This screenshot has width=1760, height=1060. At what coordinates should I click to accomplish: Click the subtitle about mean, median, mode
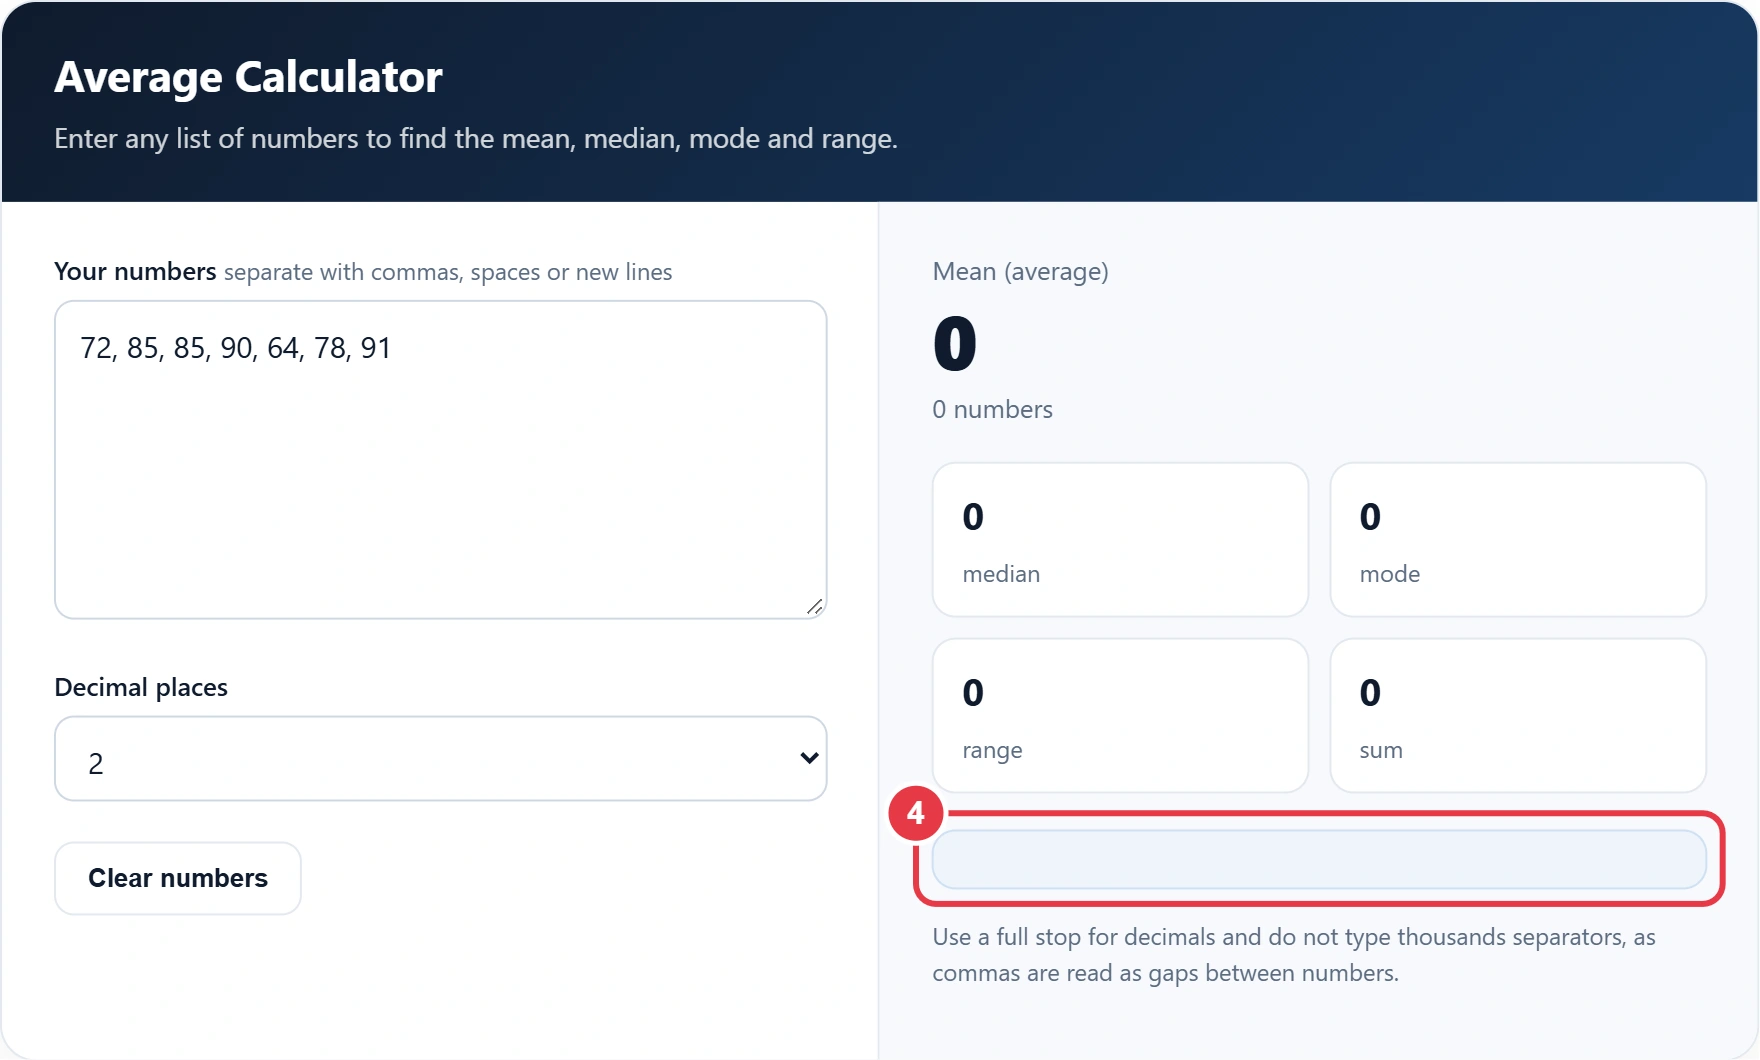(x=476, y=139)
